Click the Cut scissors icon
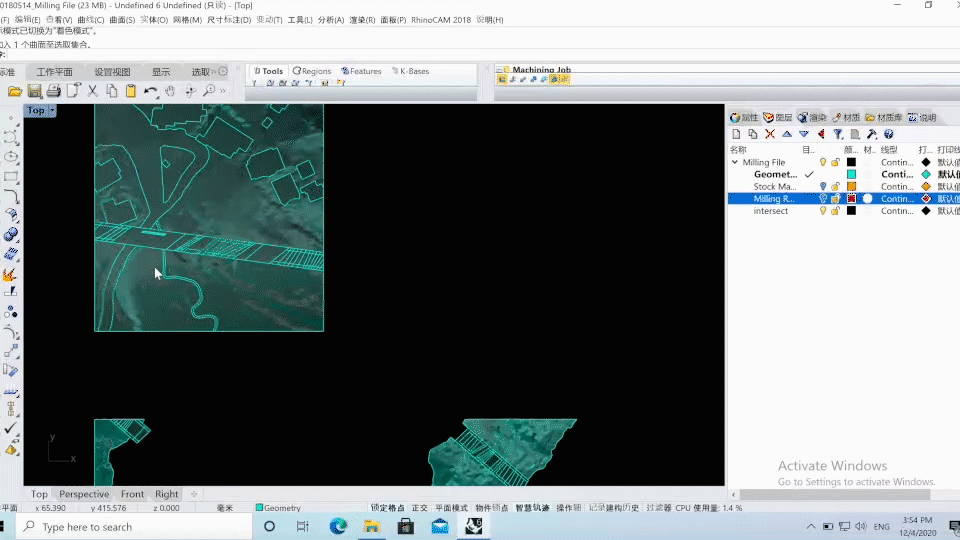The height and width of the screenshot is (540, 960). click(93, 91)
